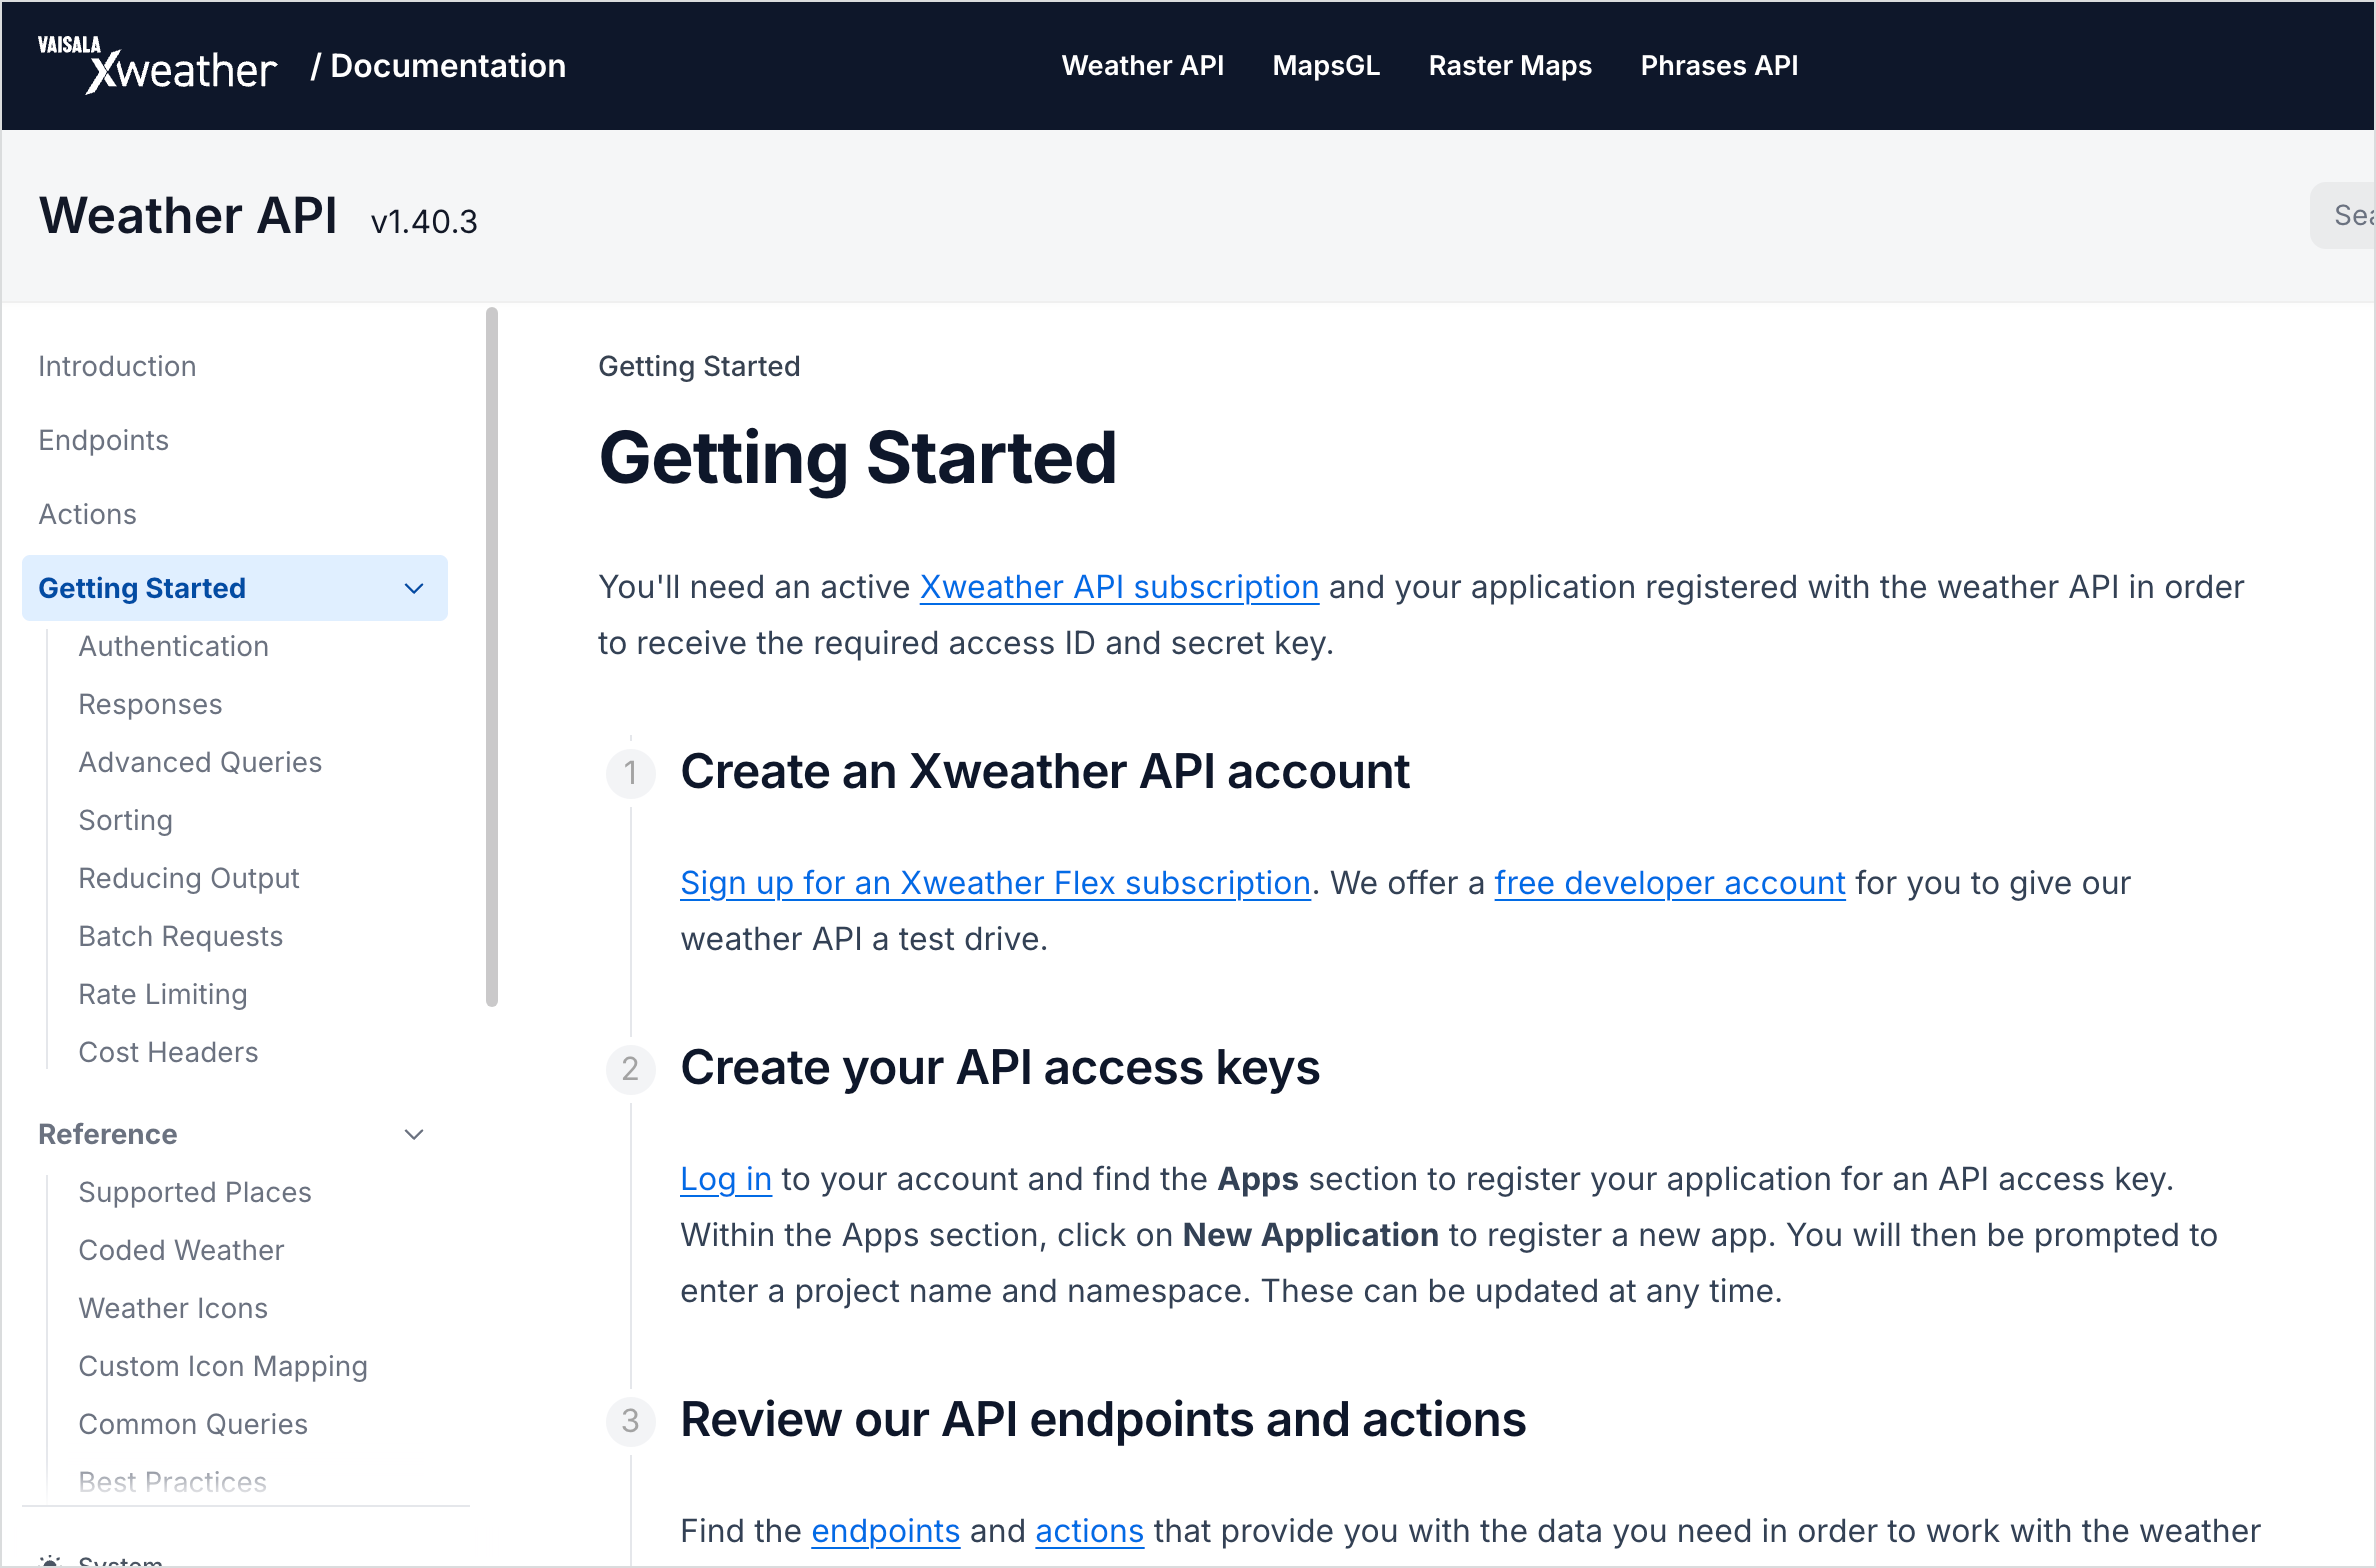Click the Getting Started breadcrumb text
Image resolution: width=2376 pixels, height=1568 pixels.
[x=699, y=366]
